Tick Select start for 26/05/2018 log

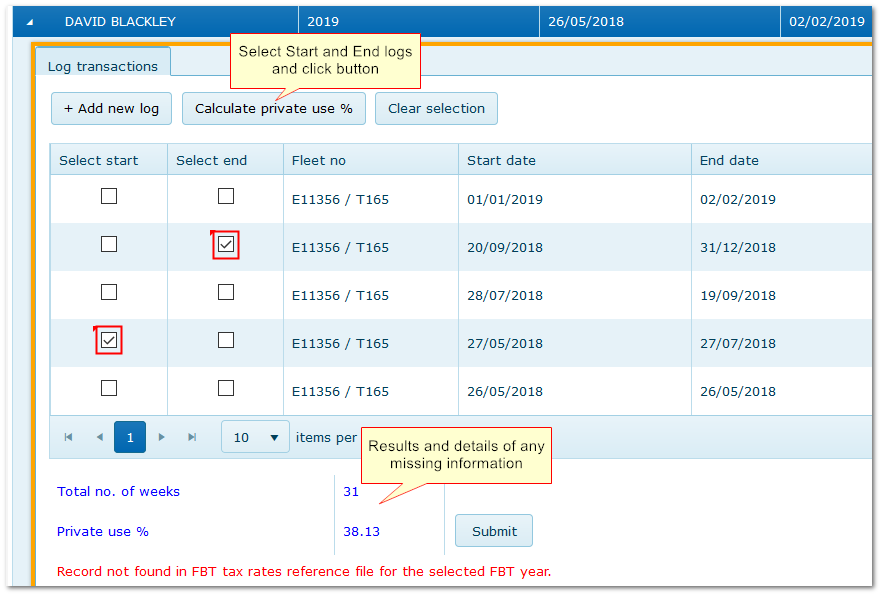tap(109, 389)
